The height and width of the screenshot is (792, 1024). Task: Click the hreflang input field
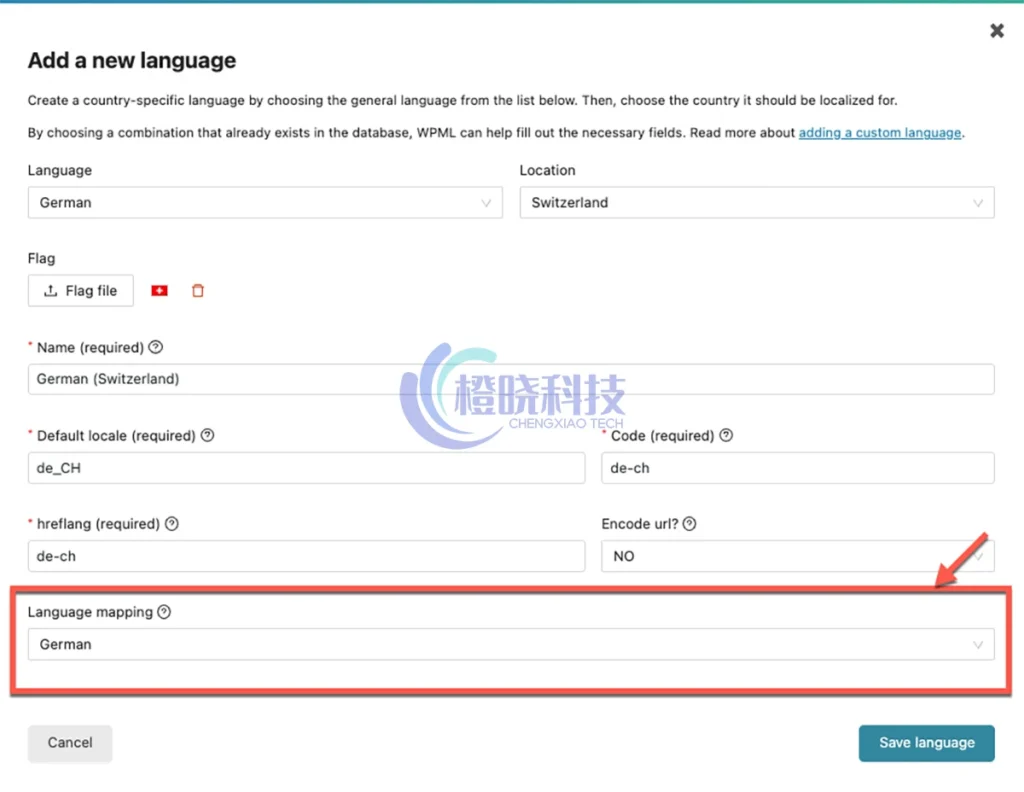[306, 556]
